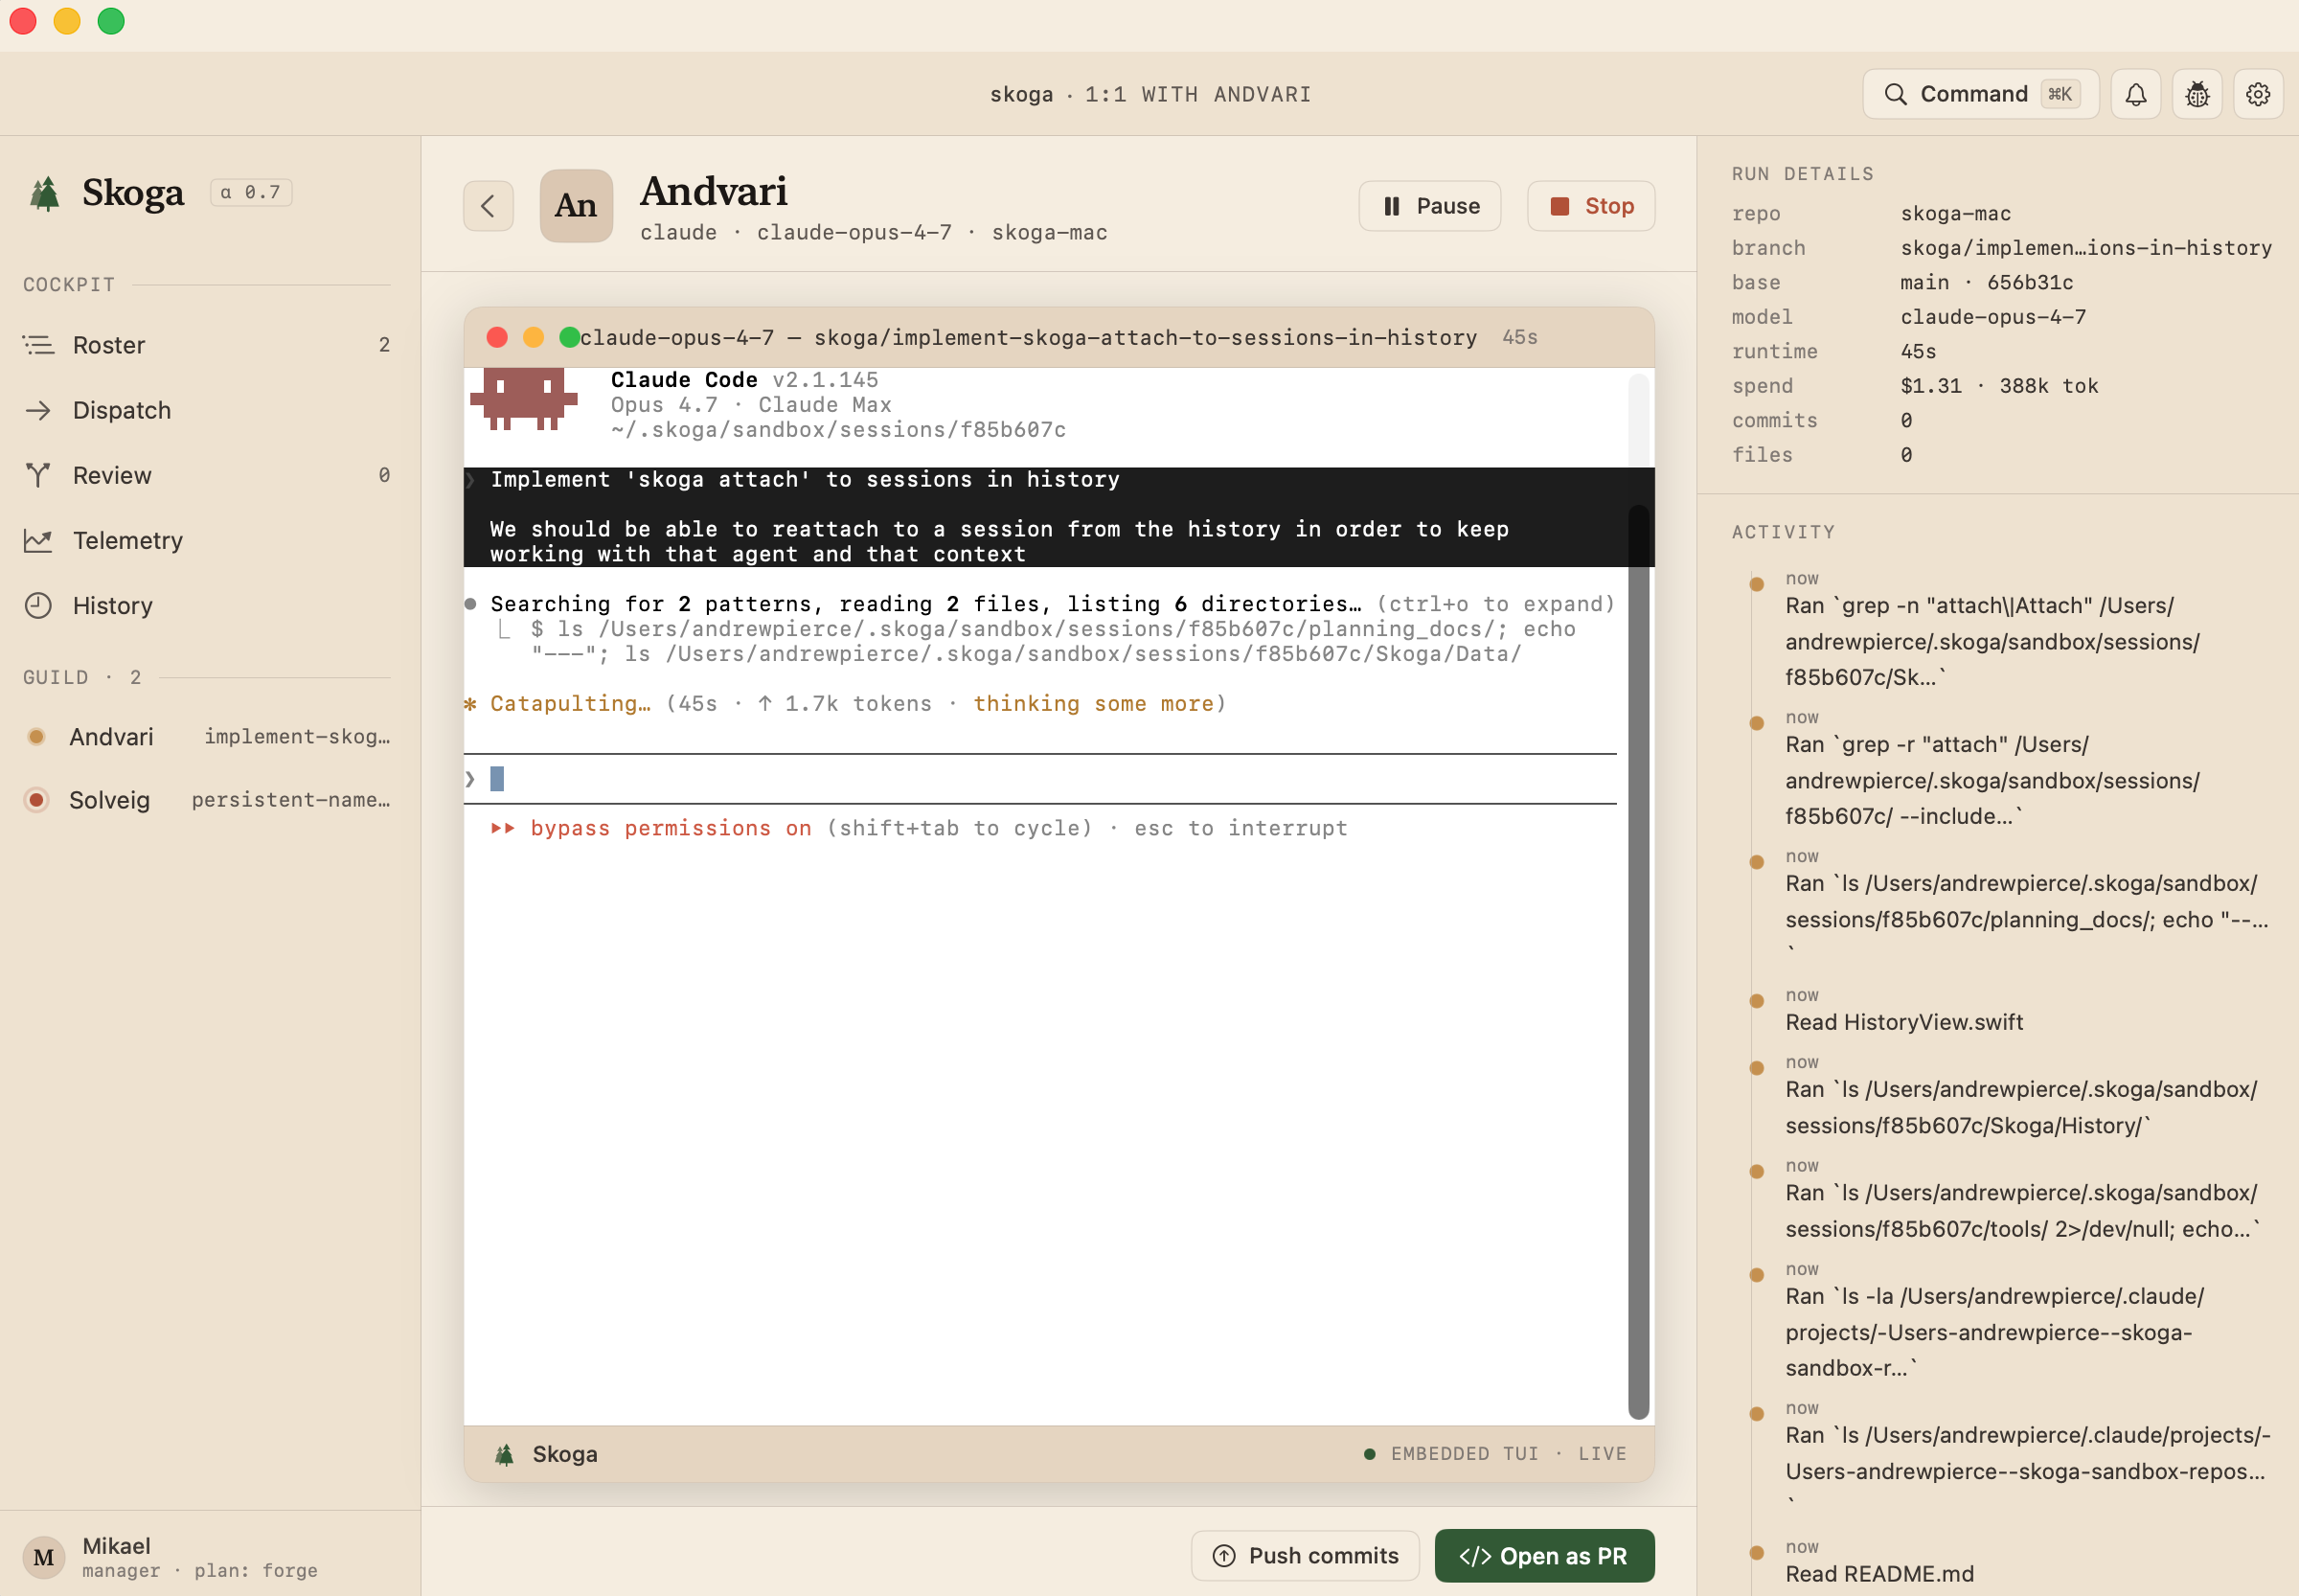The width and height of the screenshot is (2299, 1596).
Task: Click activity entry ending 'Skoga/History/`'
Action: click(2021, 1107)
